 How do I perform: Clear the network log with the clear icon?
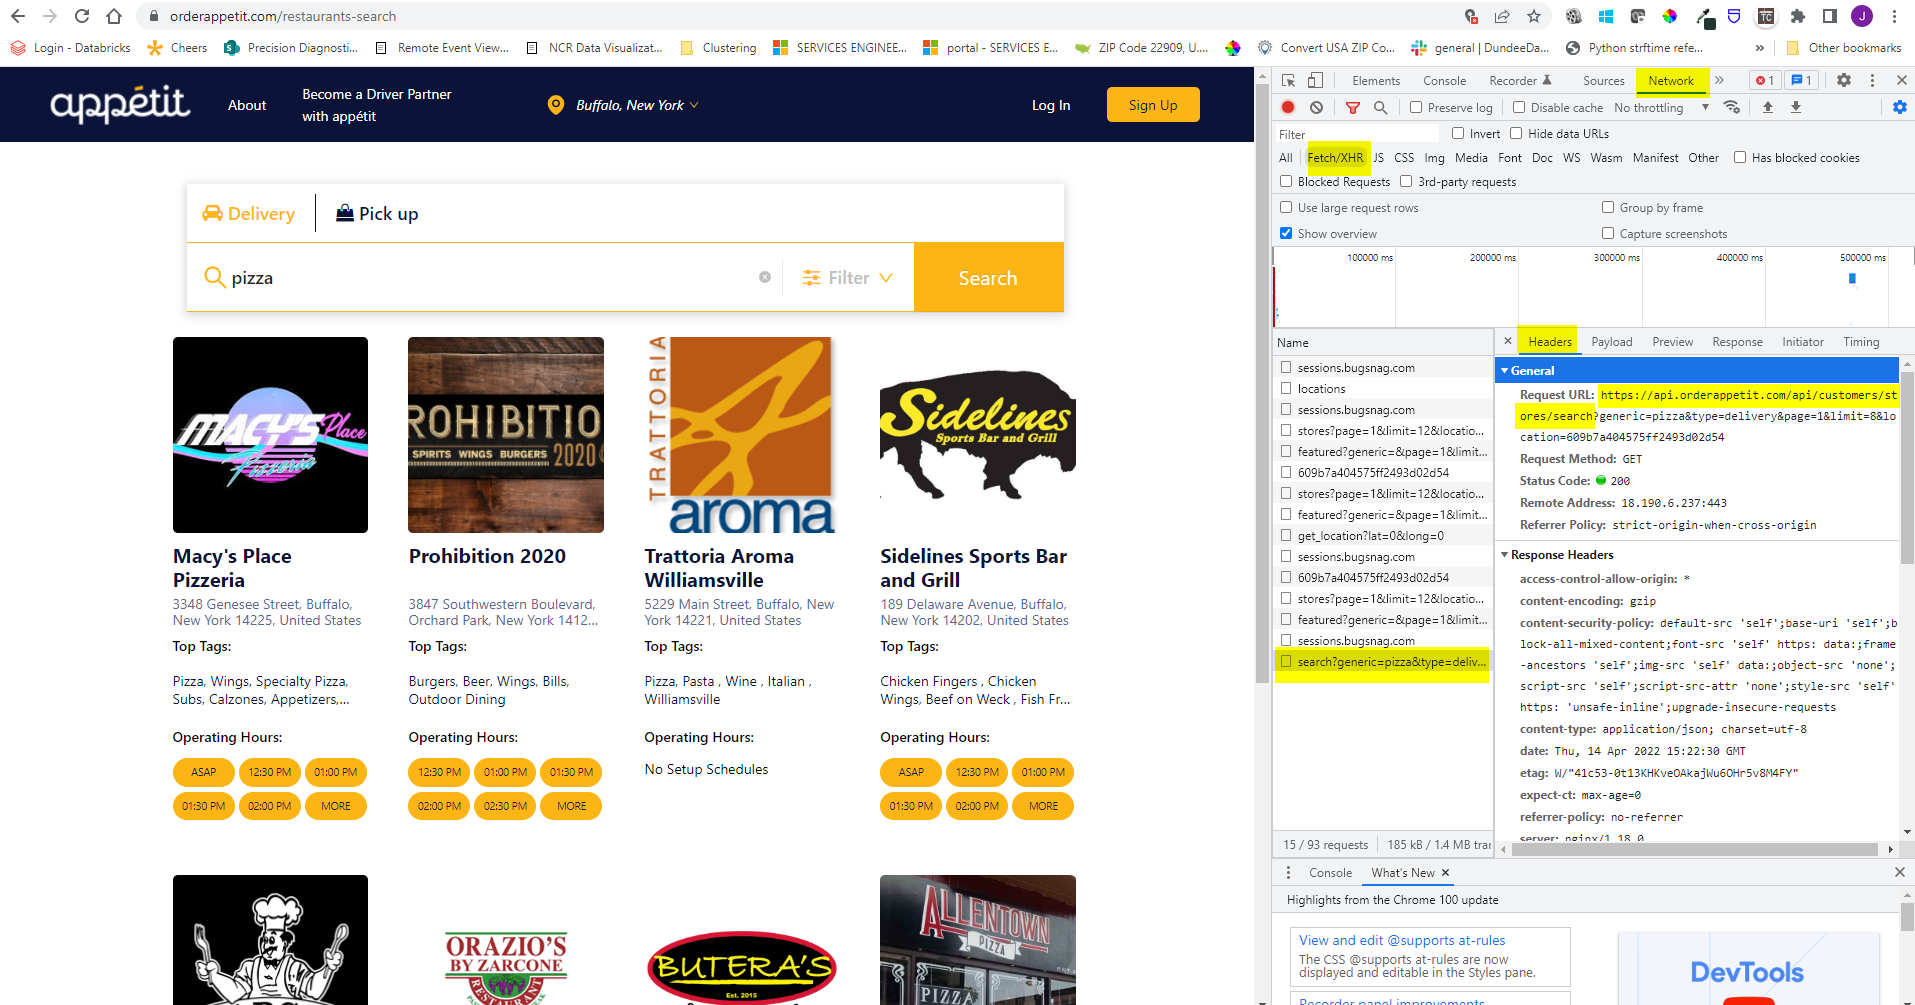[x=1316, y=107]
